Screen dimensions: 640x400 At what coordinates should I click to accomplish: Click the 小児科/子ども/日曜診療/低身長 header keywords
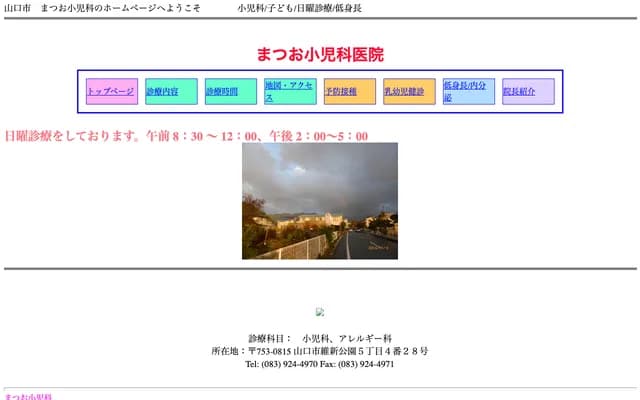(x=300, y=8)
